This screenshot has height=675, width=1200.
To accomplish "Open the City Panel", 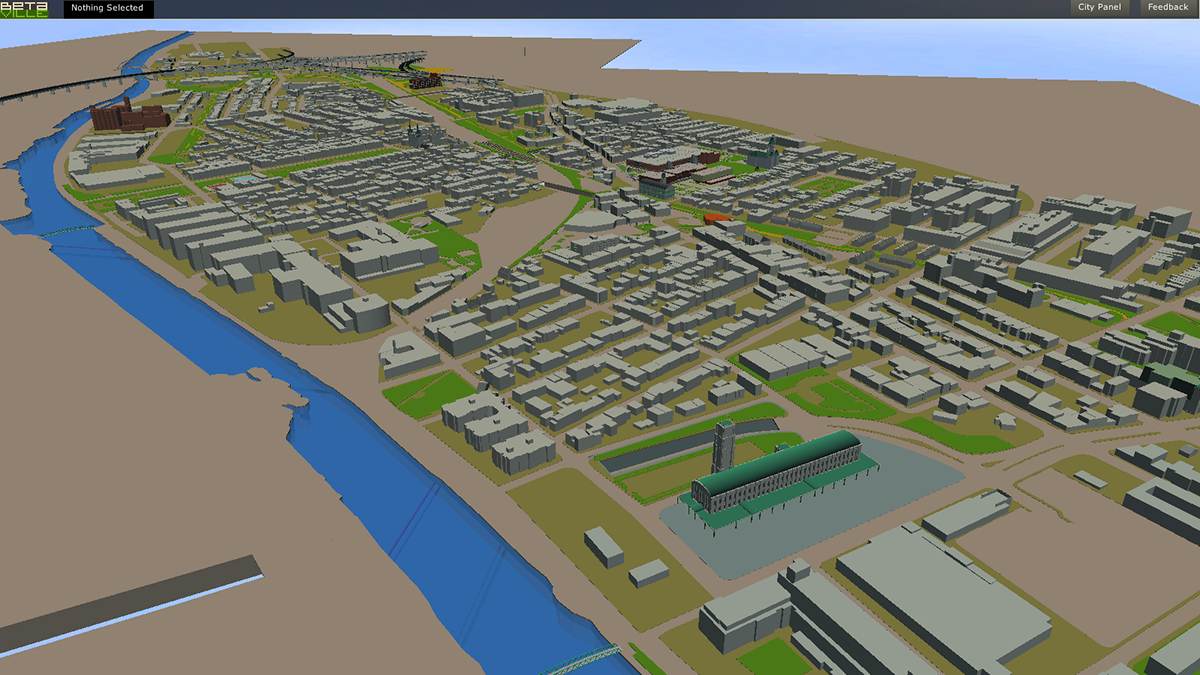I will click(x=1099, y=8).
